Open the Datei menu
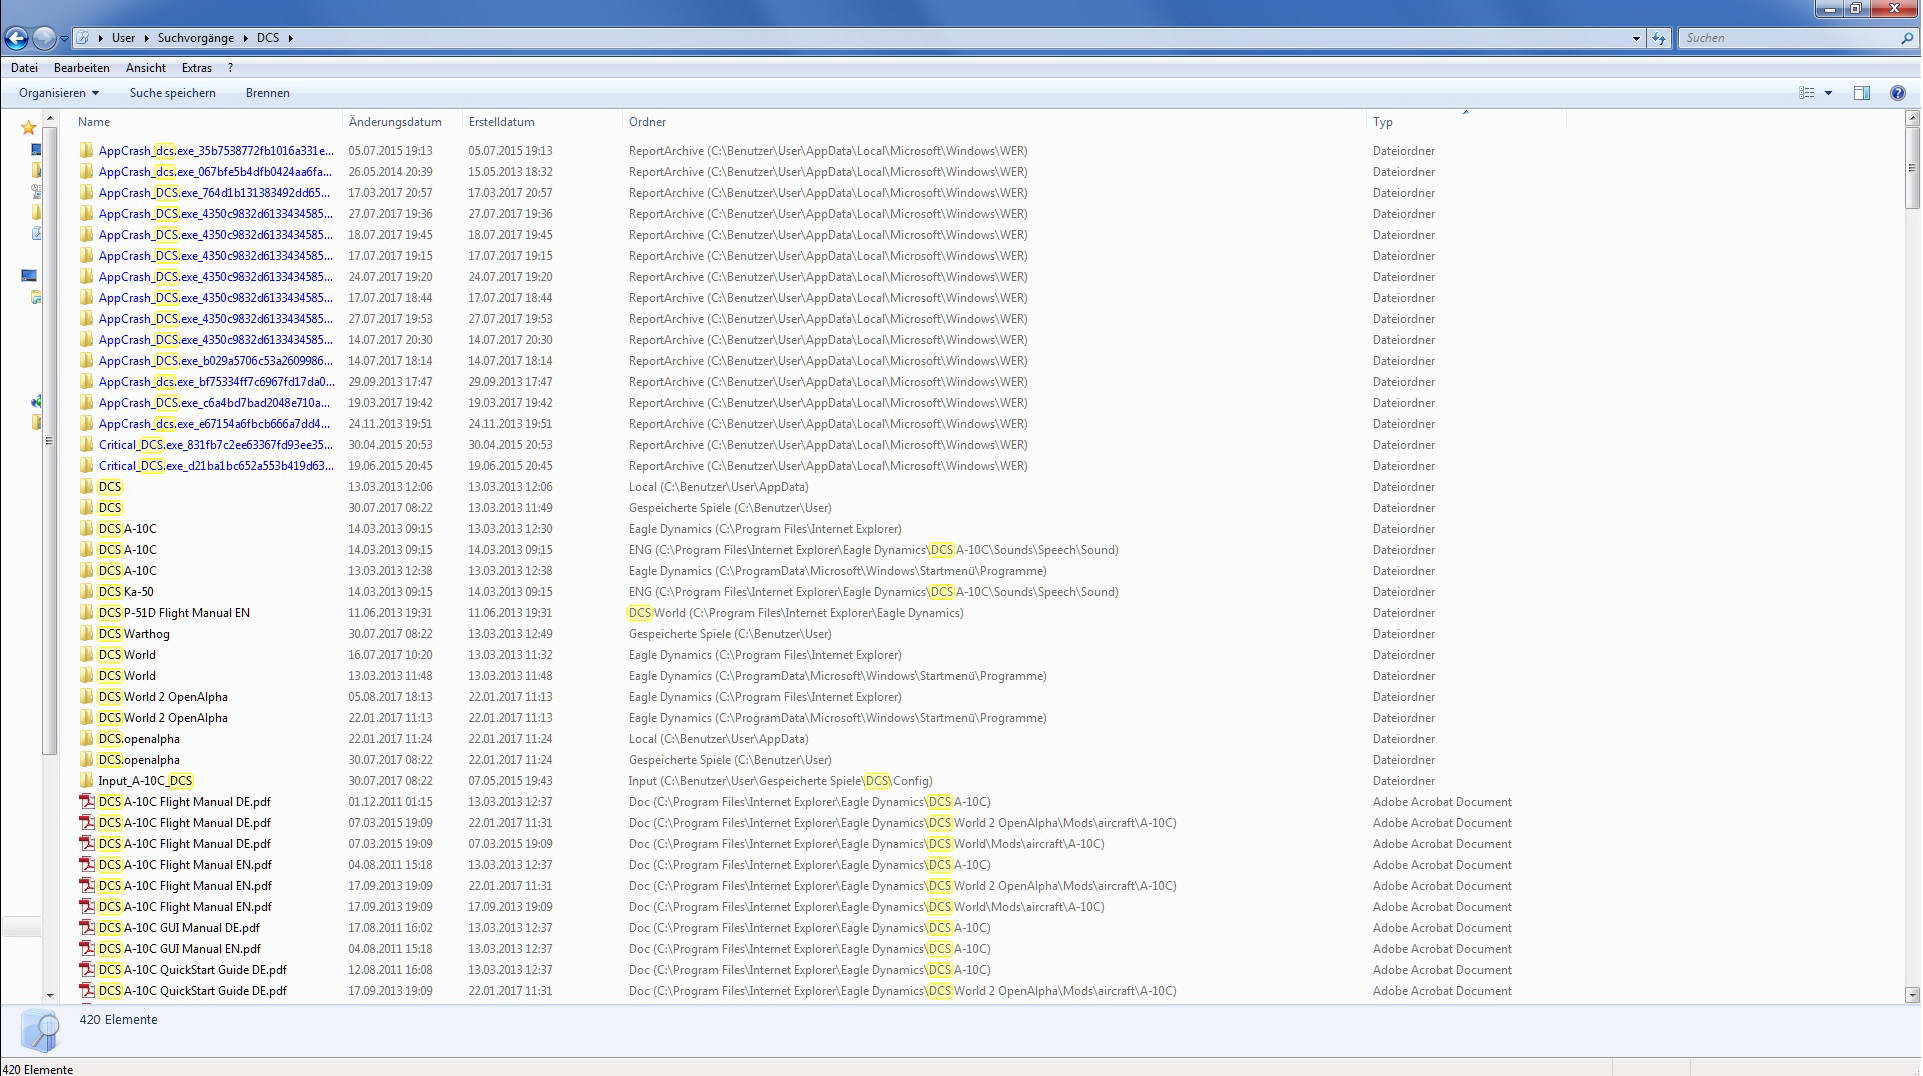 [24, 68]
